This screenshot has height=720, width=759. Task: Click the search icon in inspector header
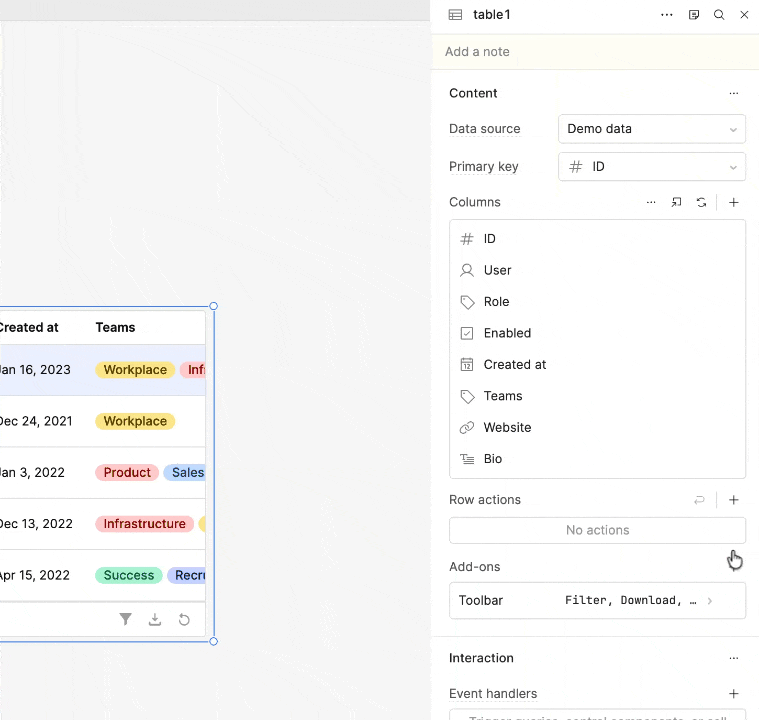(719, 15)
